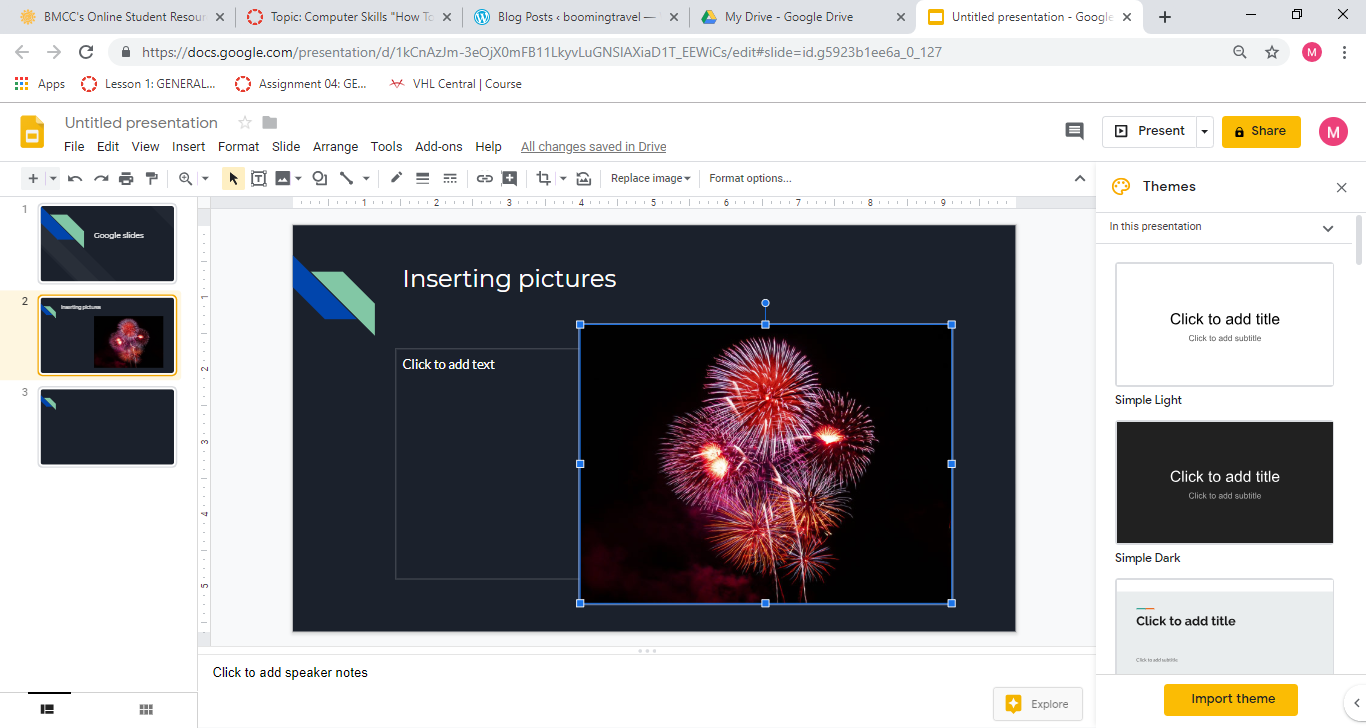This screenshot has height=728, width=1366.
Task: Click the Import theme button
Action: point(1232,699)
